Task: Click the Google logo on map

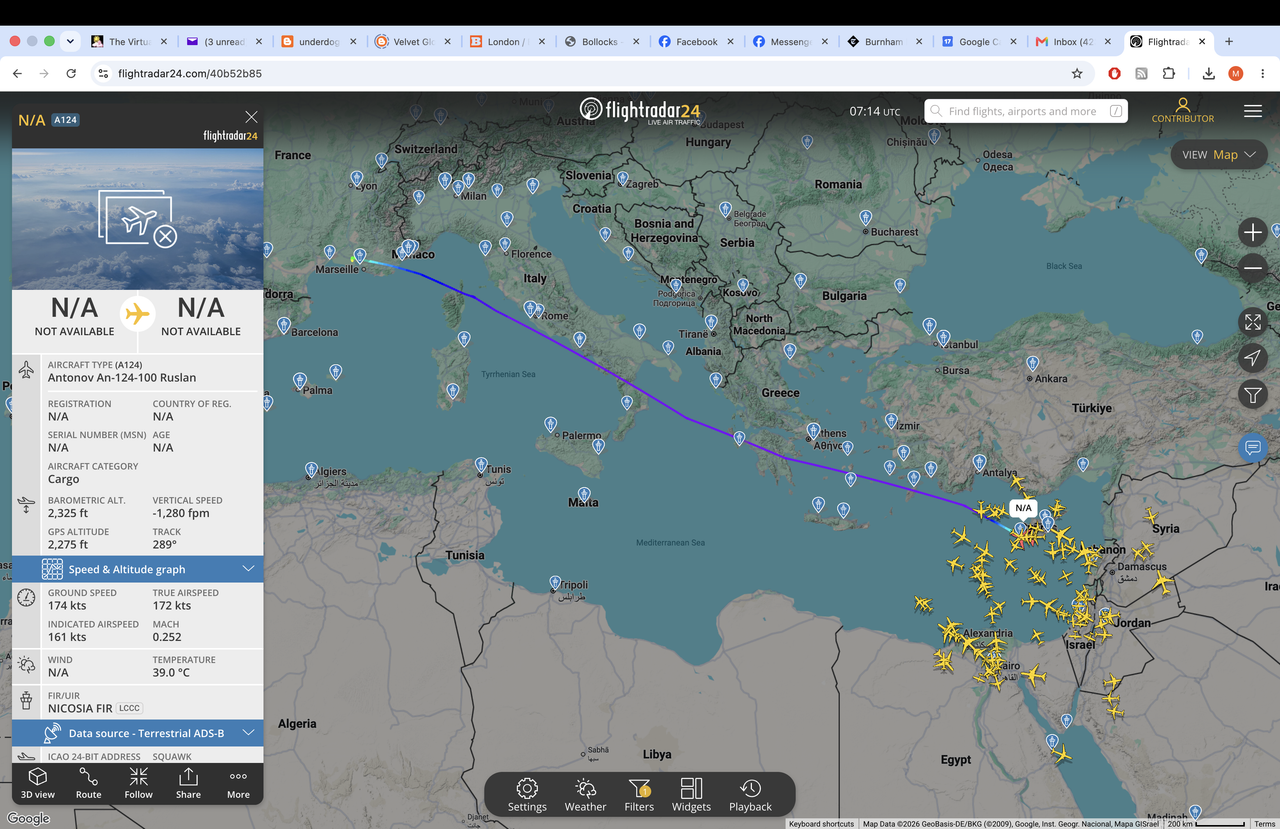Action: 28,819
